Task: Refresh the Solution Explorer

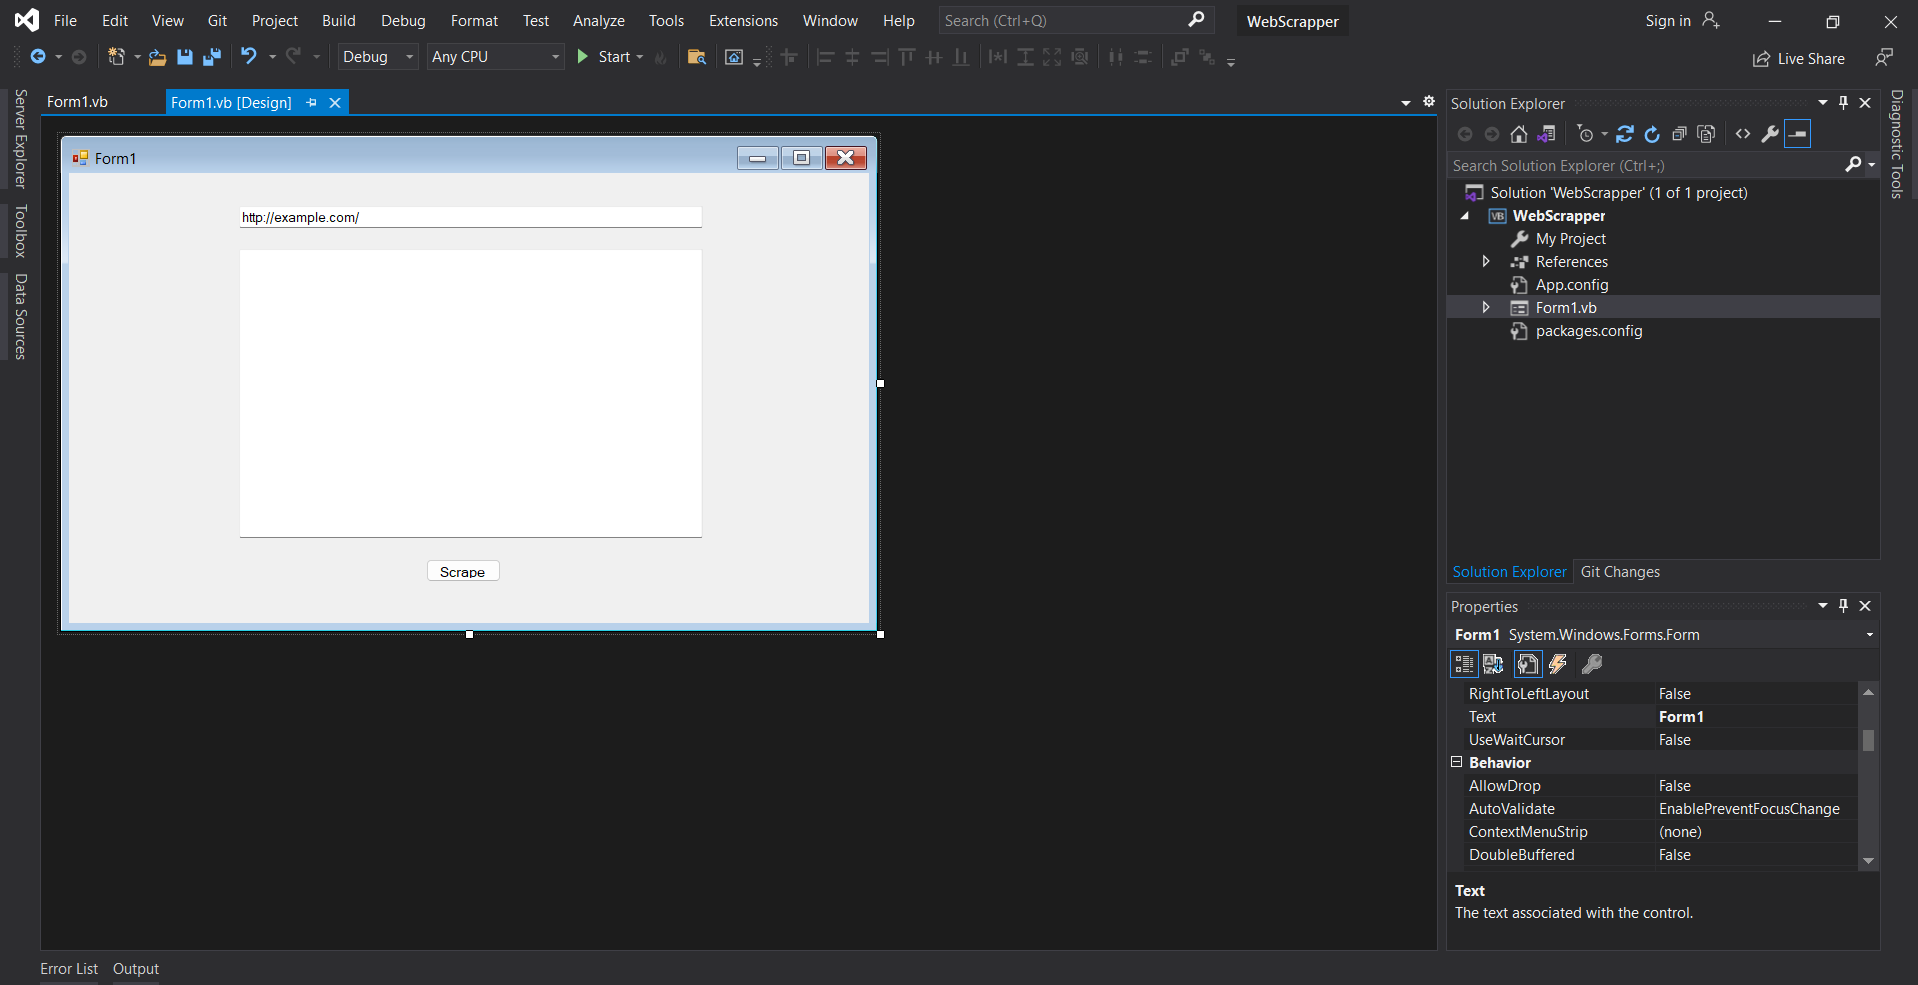Action: [1652, 133]
